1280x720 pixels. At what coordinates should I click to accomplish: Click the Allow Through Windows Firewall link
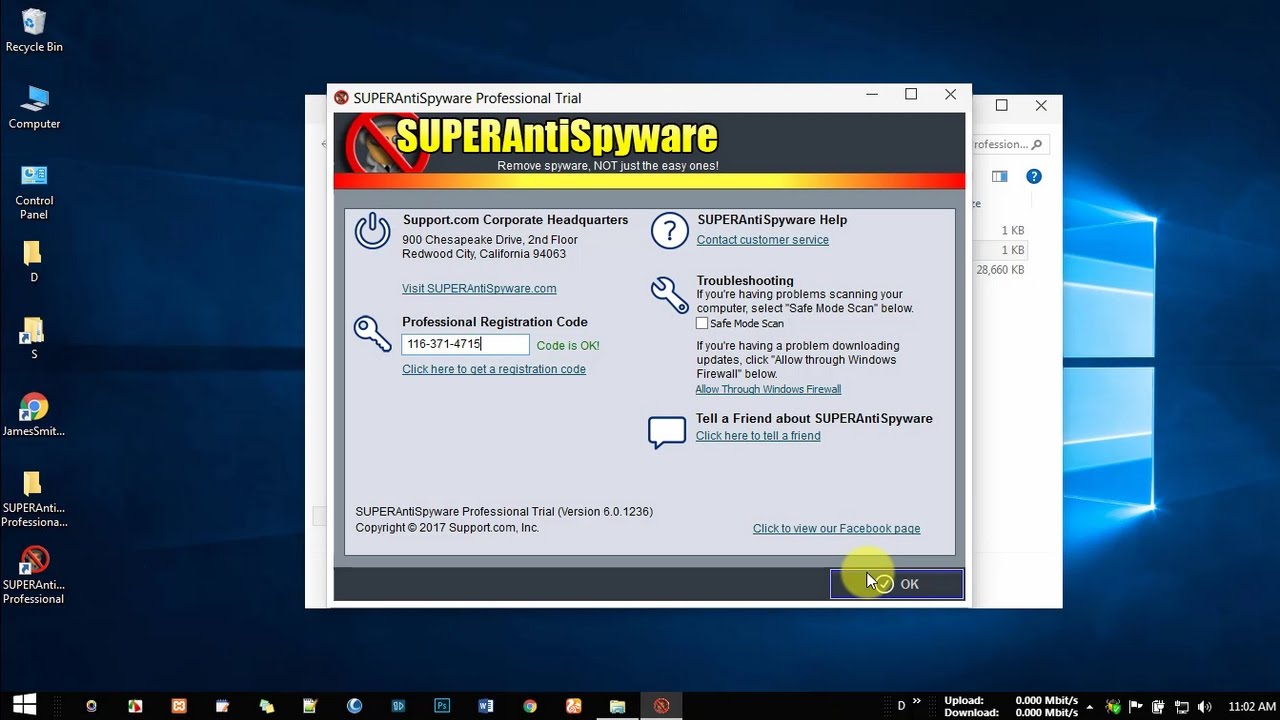pyautogui.click(x=768, y=389)
